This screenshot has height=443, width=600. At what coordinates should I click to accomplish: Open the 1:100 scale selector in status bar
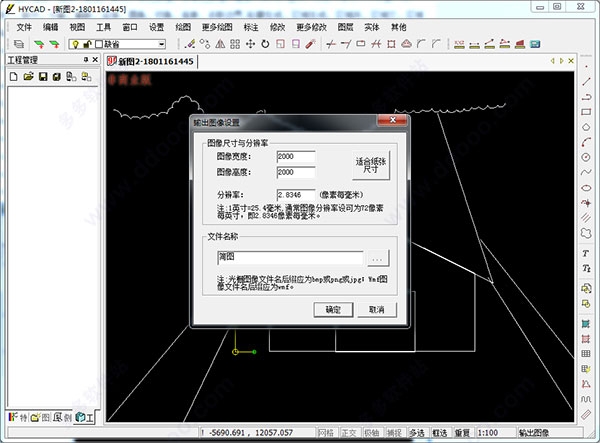tap(494, 433)
